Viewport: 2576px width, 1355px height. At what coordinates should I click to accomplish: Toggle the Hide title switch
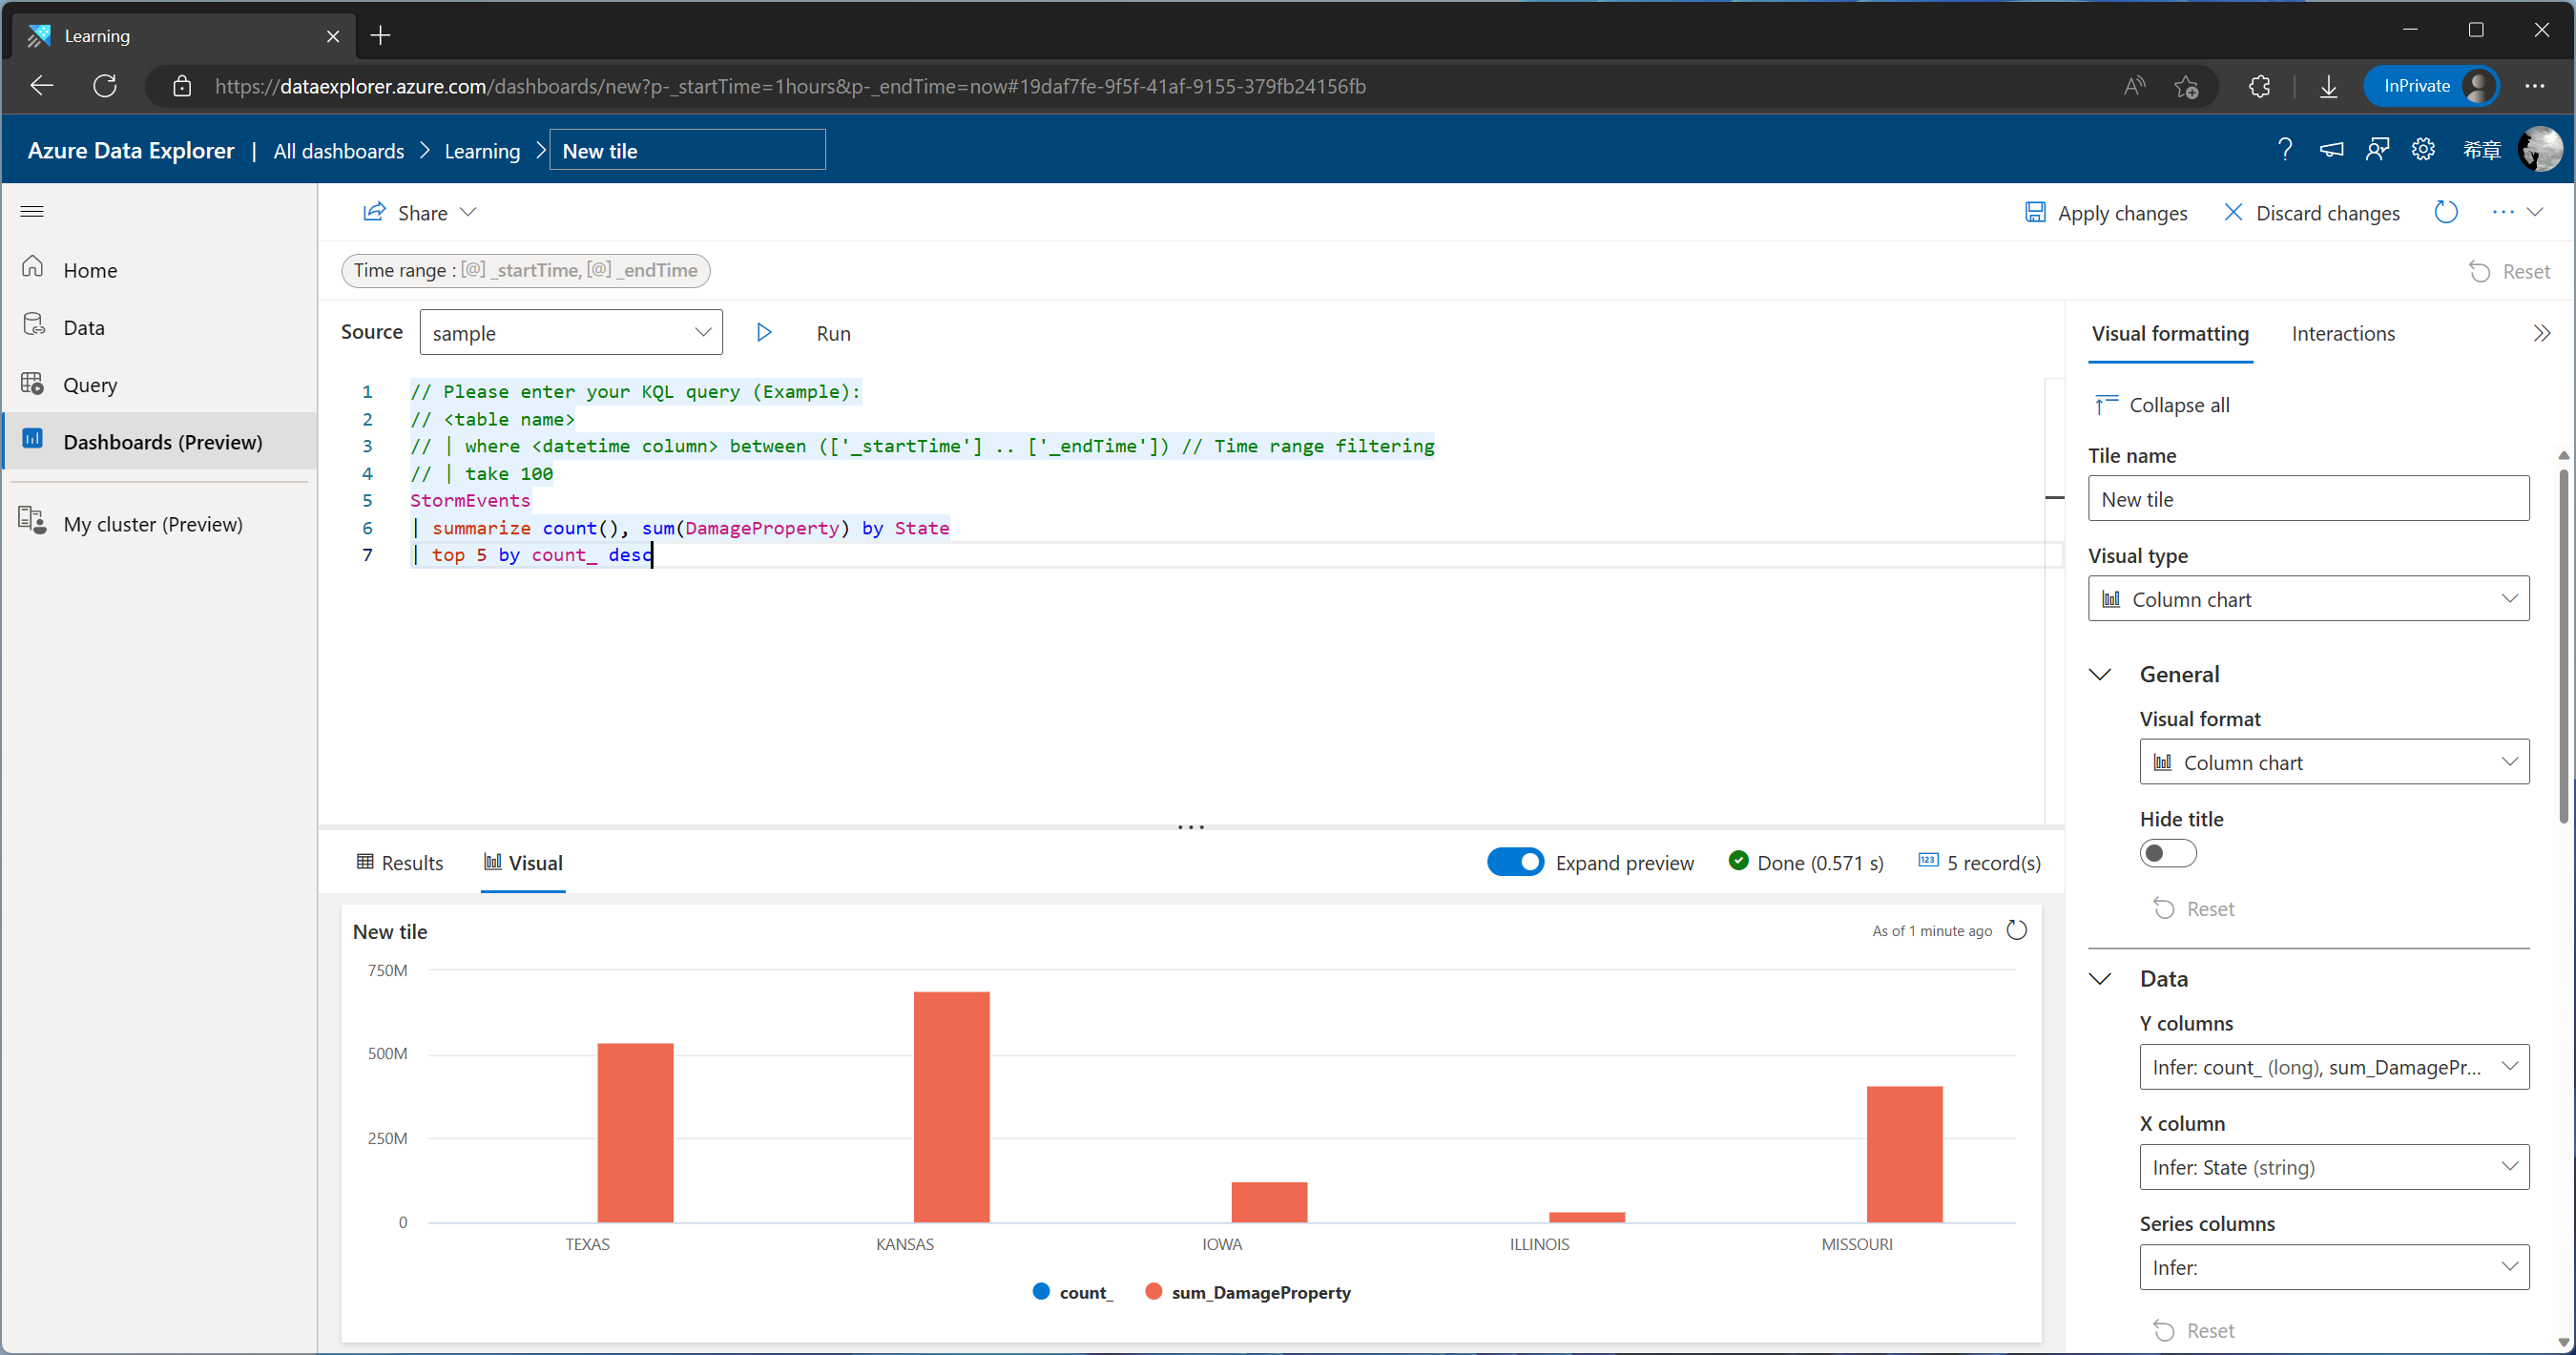[x=2167, y=853]
